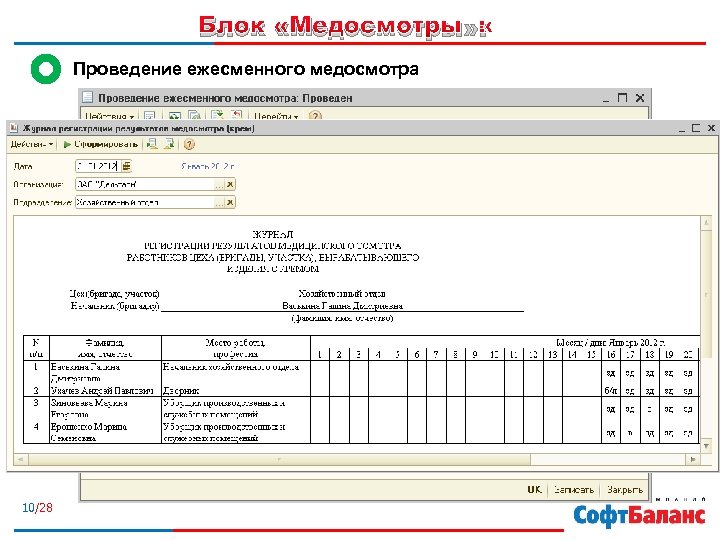Click the Фамилия, имя, отчество column header
Image resolution: width=720 pixels, height=540 pixels.
tap(105, 348)
